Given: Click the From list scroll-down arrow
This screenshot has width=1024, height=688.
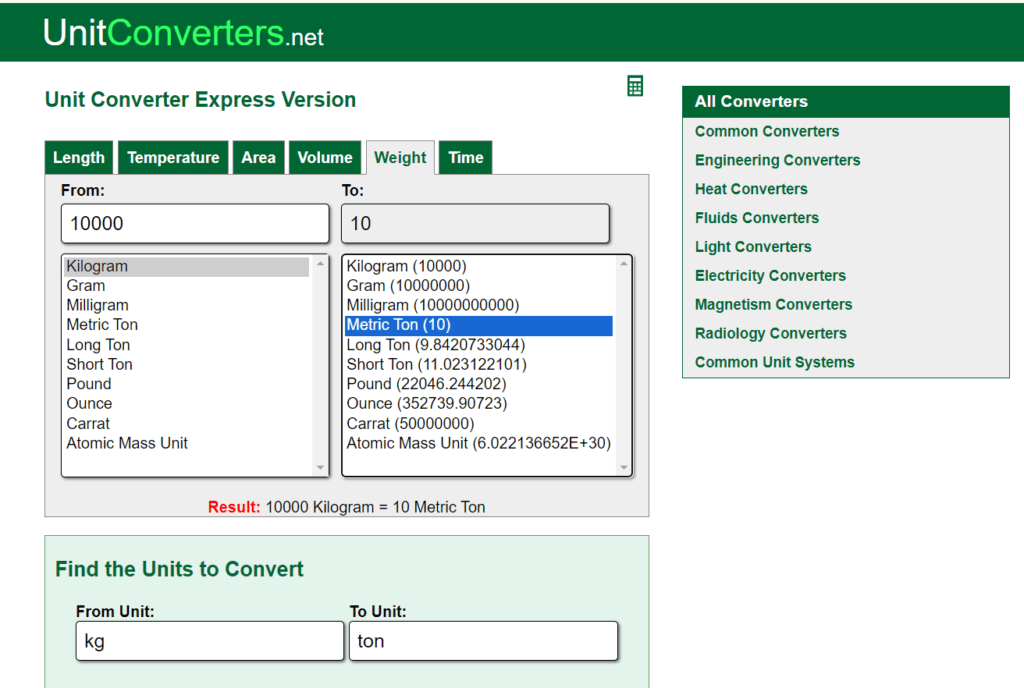Looking at the screenshot, I should tap(320, 467).
